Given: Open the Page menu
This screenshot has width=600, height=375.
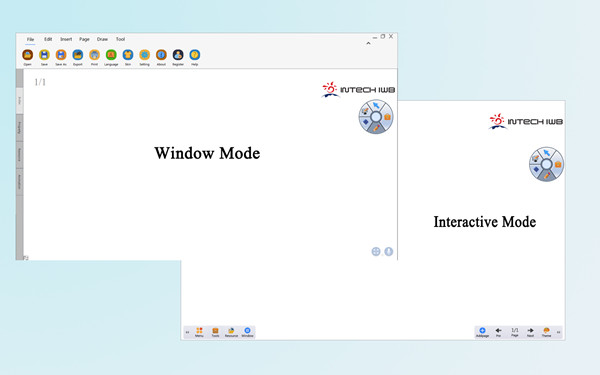Looking at the screenshot, I should pos(84,39).
